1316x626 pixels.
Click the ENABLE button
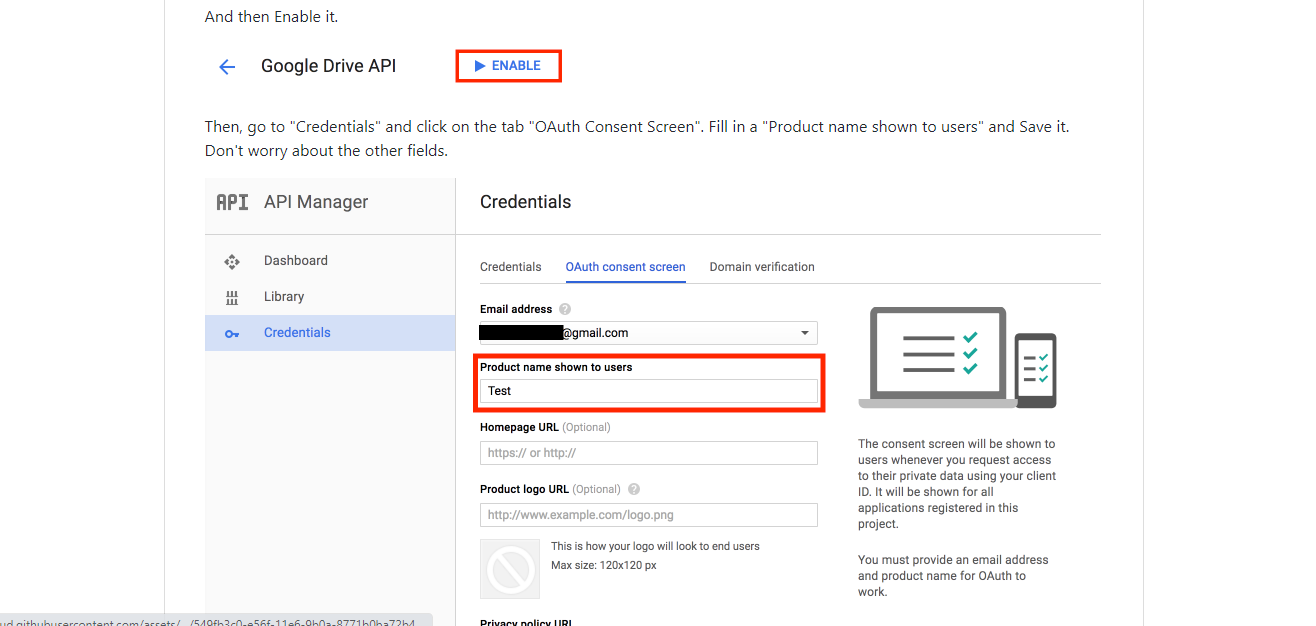pyautogui.click(x=508, y=66)
